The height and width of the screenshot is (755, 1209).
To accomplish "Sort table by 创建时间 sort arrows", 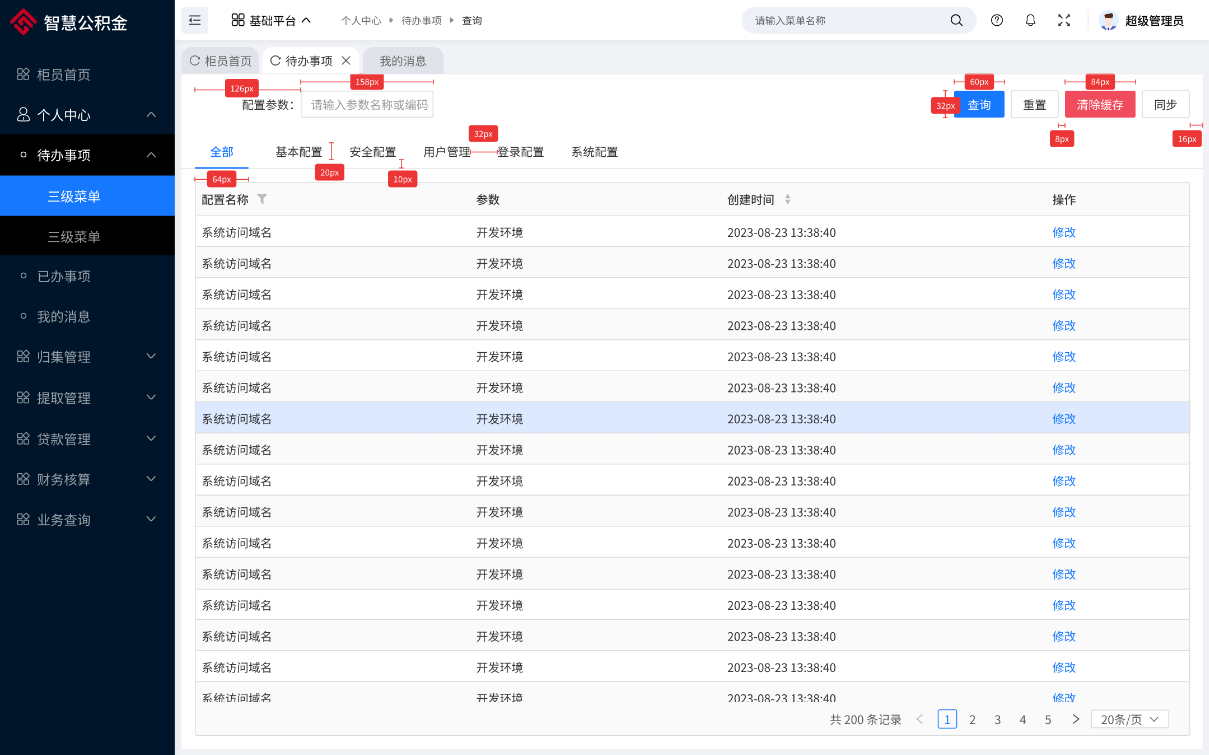I will (787, 200).
